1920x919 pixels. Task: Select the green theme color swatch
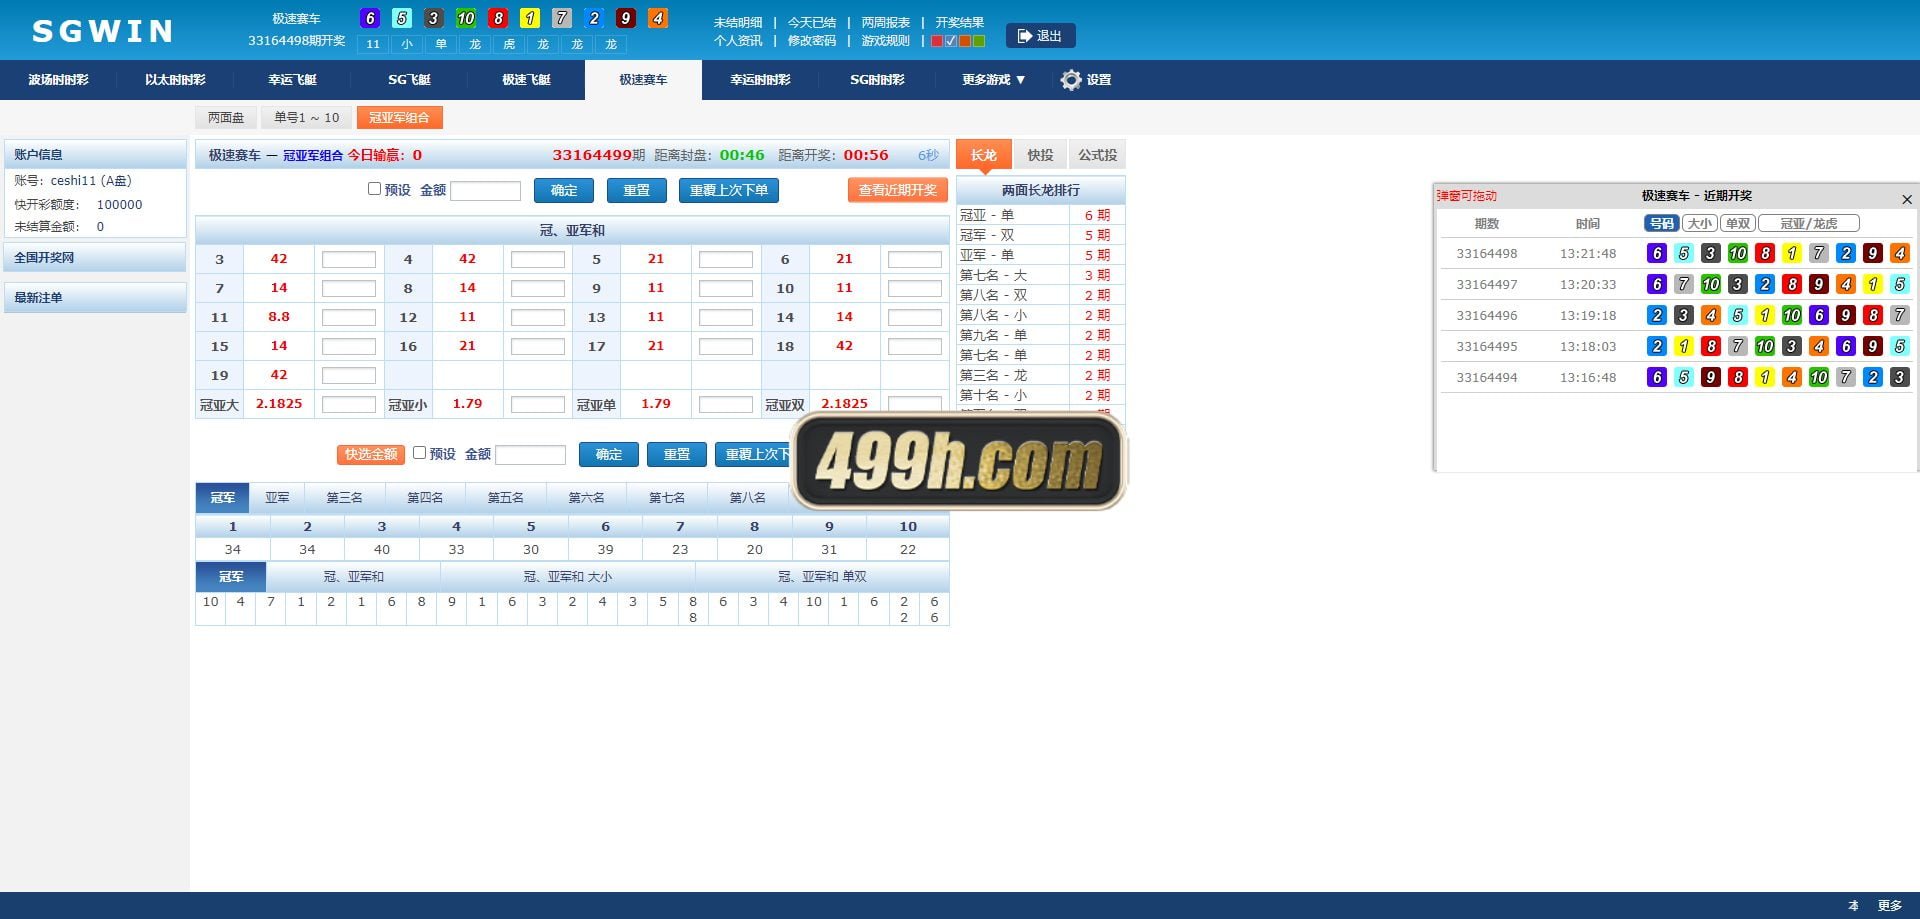coord(979,41)
